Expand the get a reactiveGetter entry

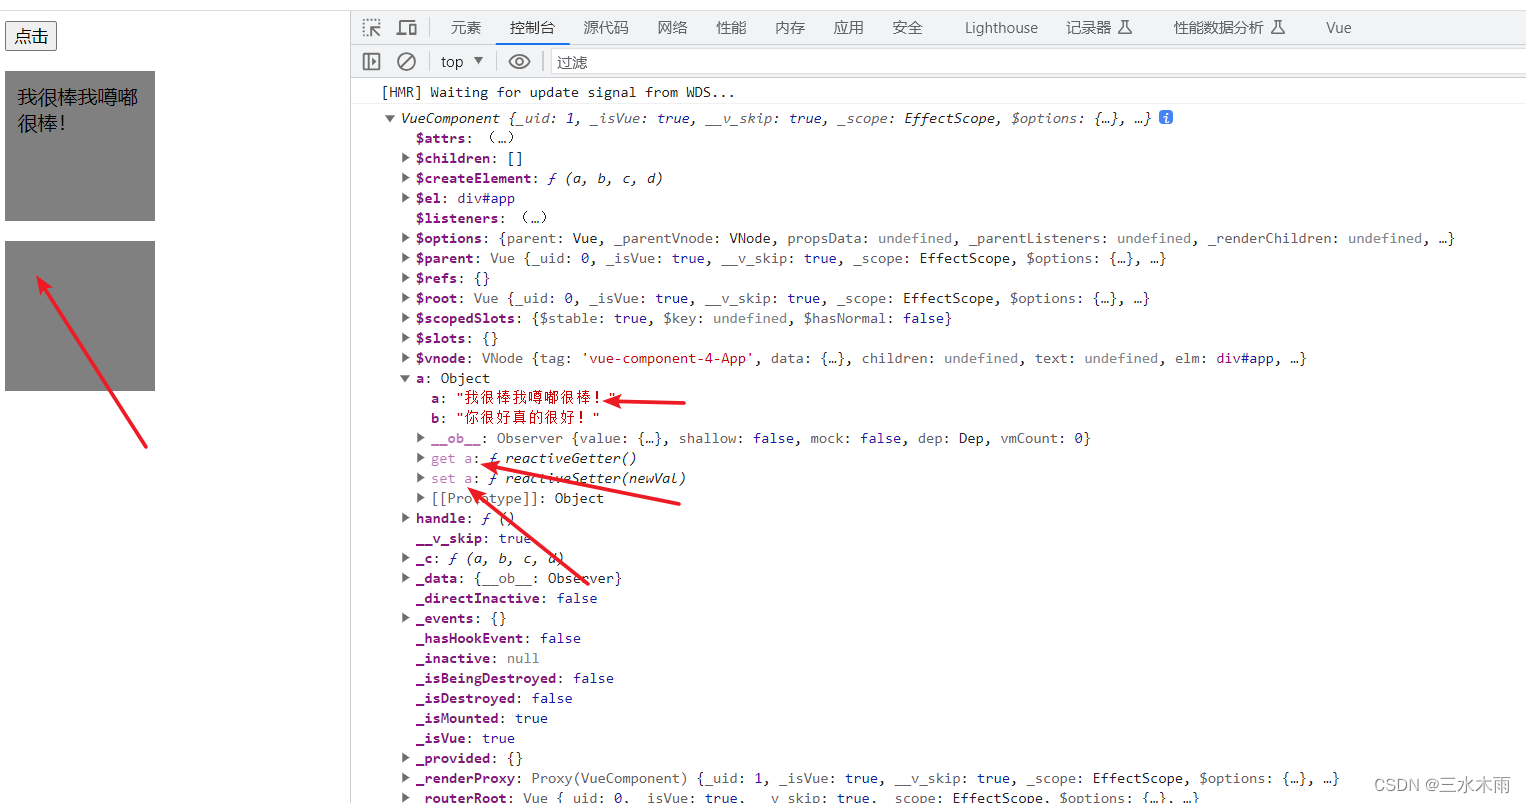(x=421, y=458)
